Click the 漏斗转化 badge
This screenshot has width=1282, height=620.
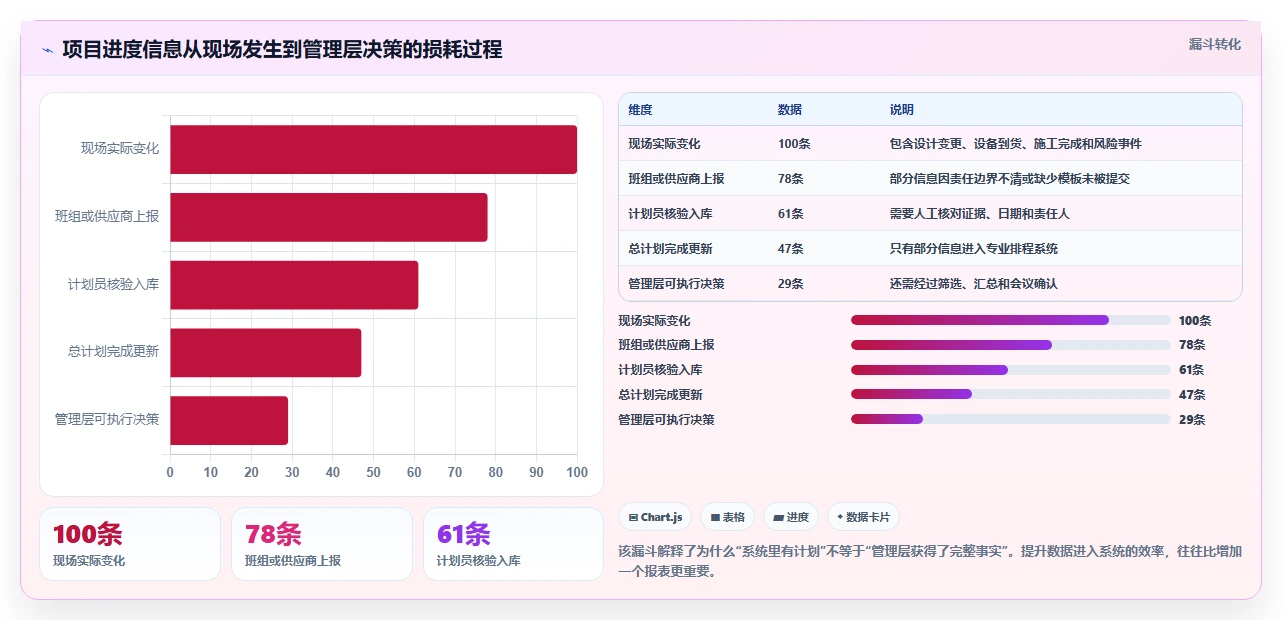tap(1214, 45)
